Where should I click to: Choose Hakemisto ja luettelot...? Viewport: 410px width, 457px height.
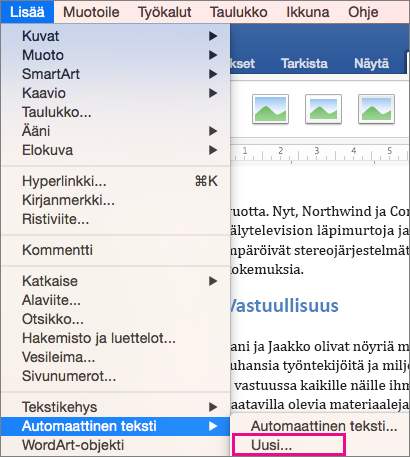coord(115,338)
